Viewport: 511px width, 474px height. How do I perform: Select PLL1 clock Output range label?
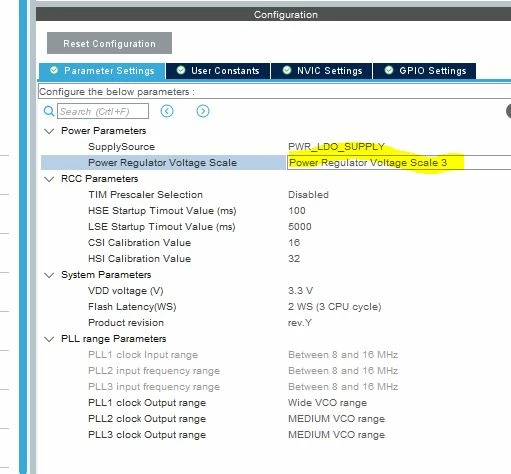(147, 403)
